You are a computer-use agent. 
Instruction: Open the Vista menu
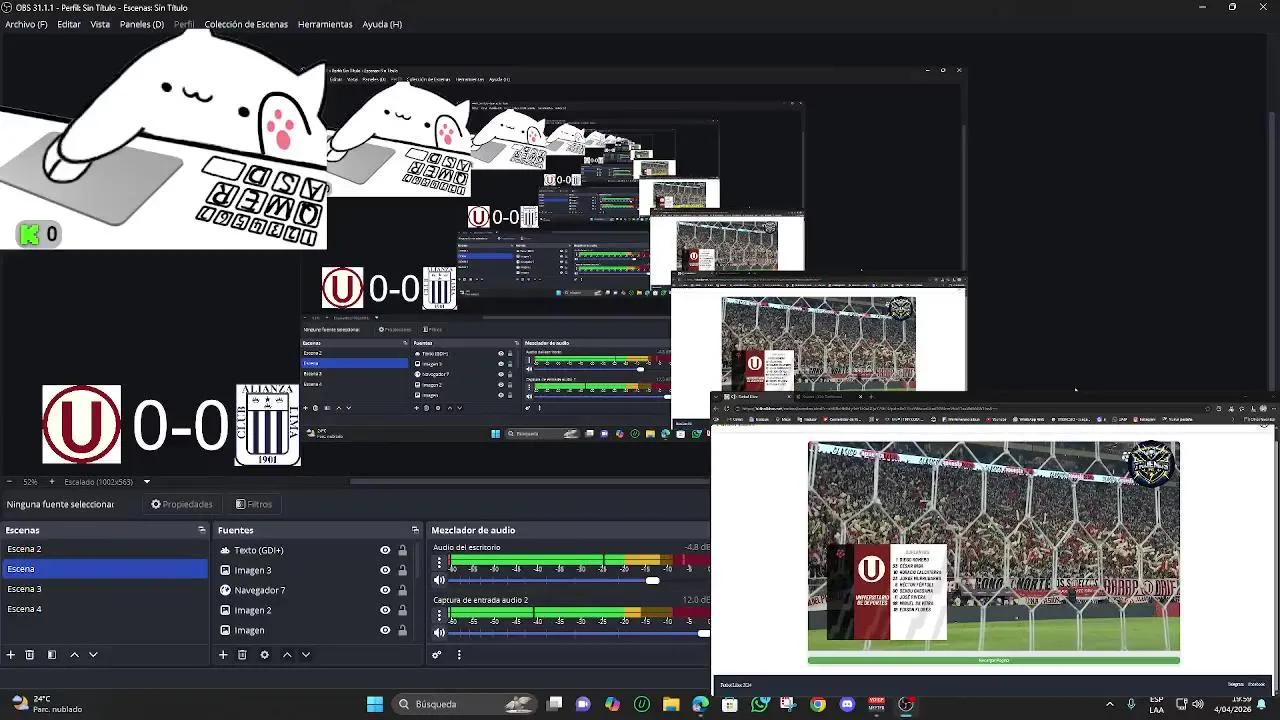click(100, 24)
